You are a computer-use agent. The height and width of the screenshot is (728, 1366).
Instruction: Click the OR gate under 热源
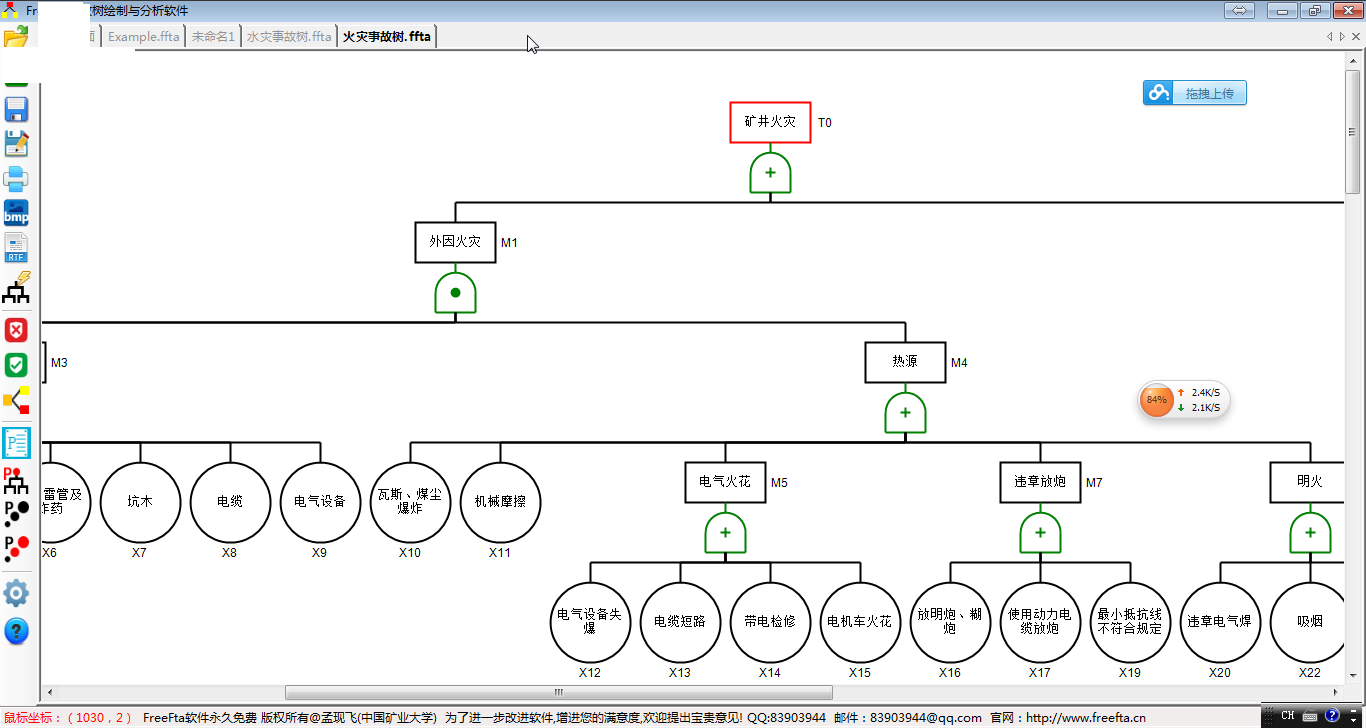905,413
